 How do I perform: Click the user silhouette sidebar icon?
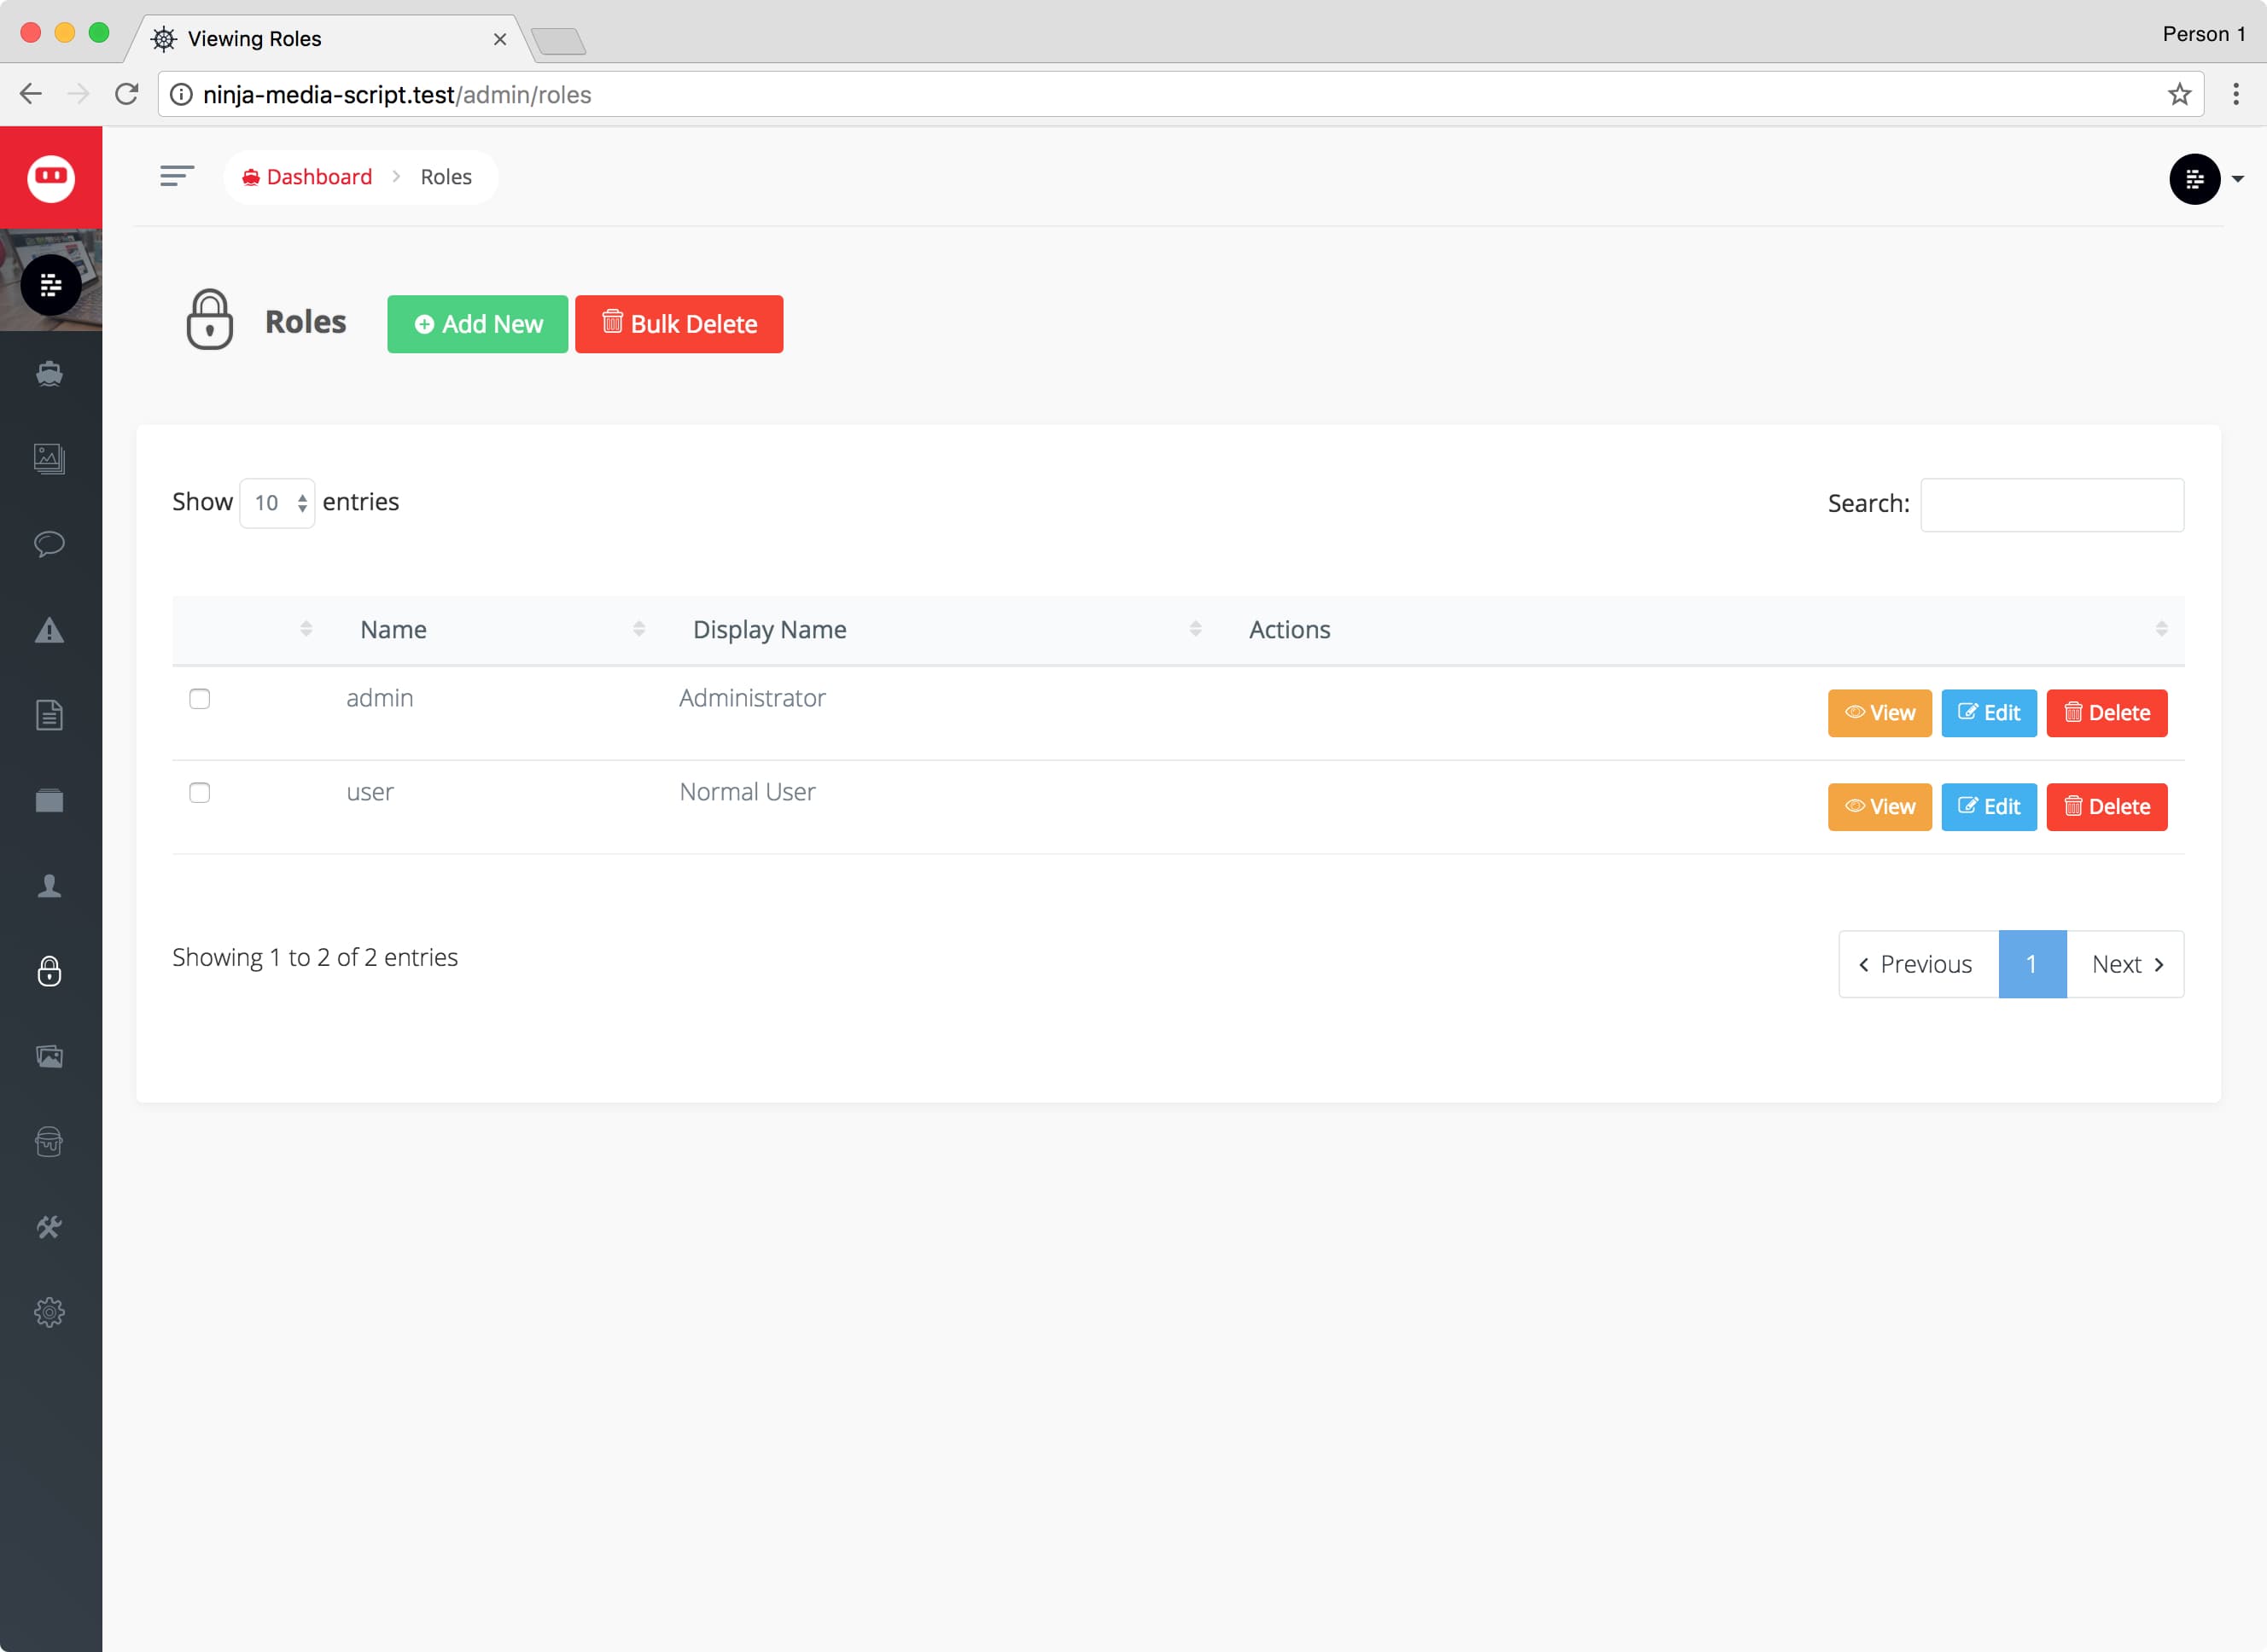pyautogui.click(x=49, y=886)
